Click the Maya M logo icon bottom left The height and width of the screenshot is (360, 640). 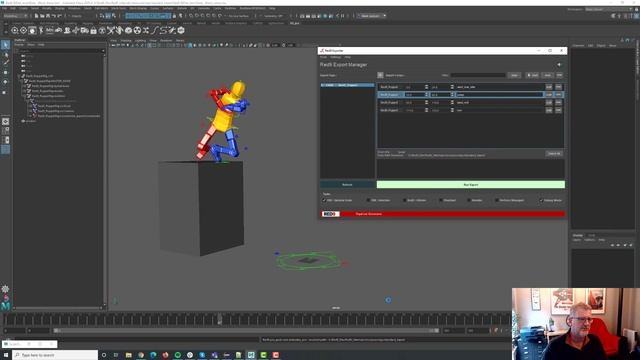(x=5, y=306)
